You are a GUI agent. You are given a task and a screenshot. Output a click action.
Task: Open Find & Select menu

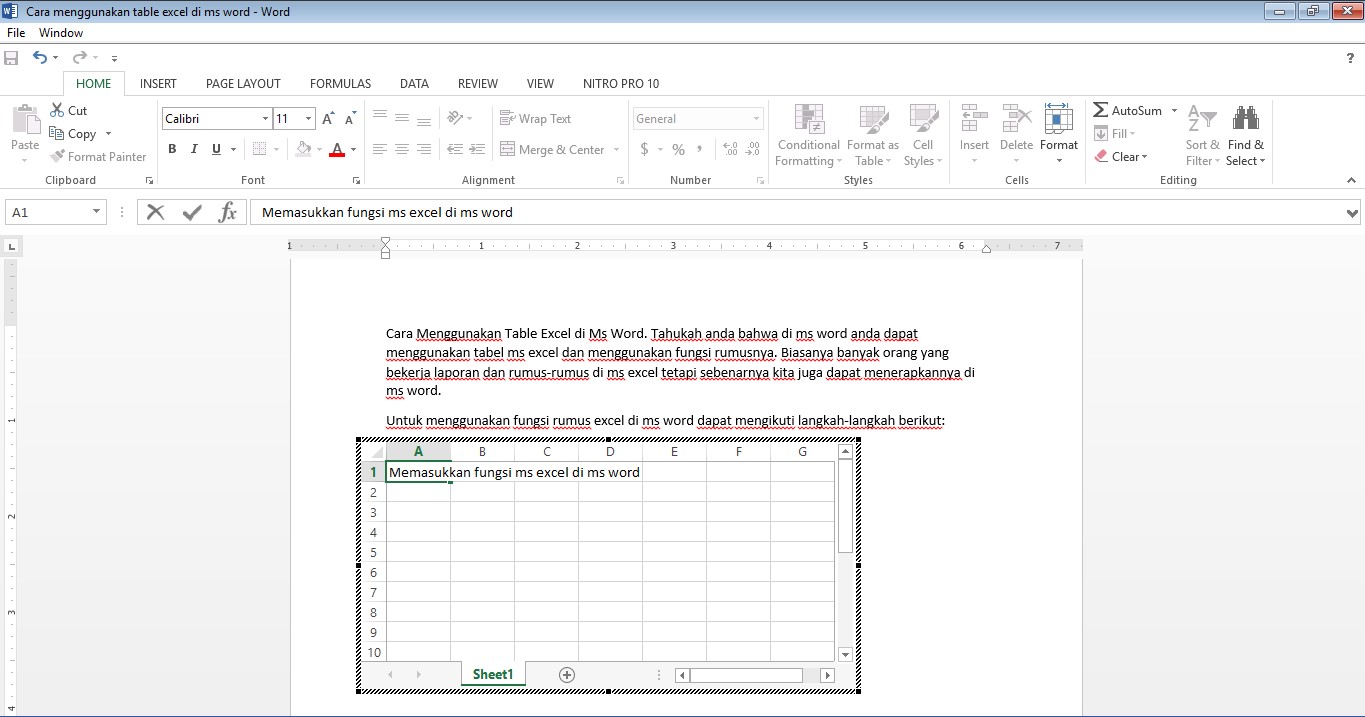tap(1245, 135)
